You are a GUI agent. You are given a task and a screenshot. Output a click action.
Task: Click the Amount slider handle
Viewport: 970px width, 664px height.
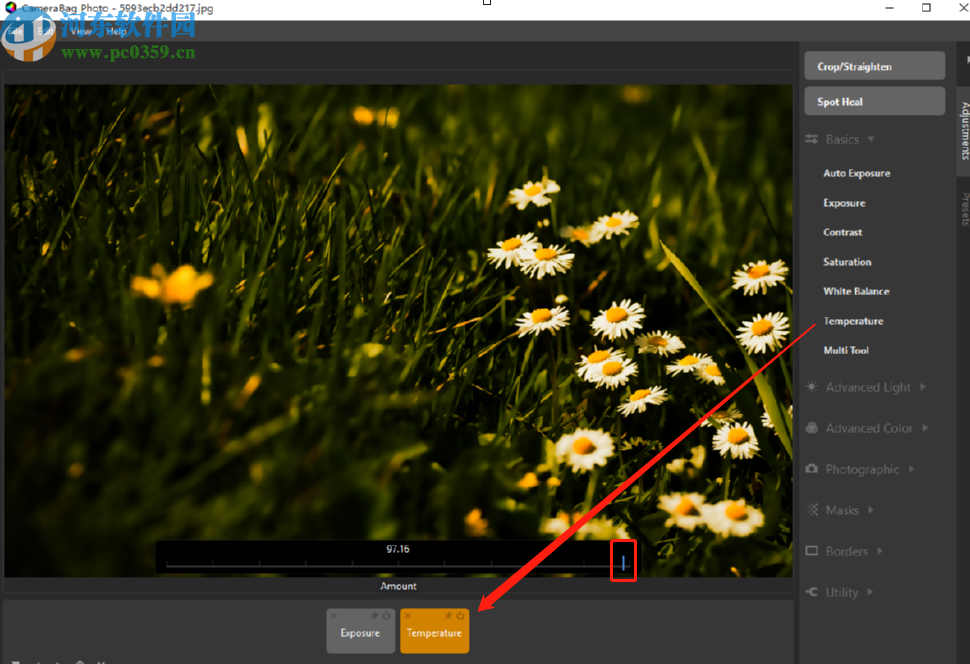click(623, 563)
